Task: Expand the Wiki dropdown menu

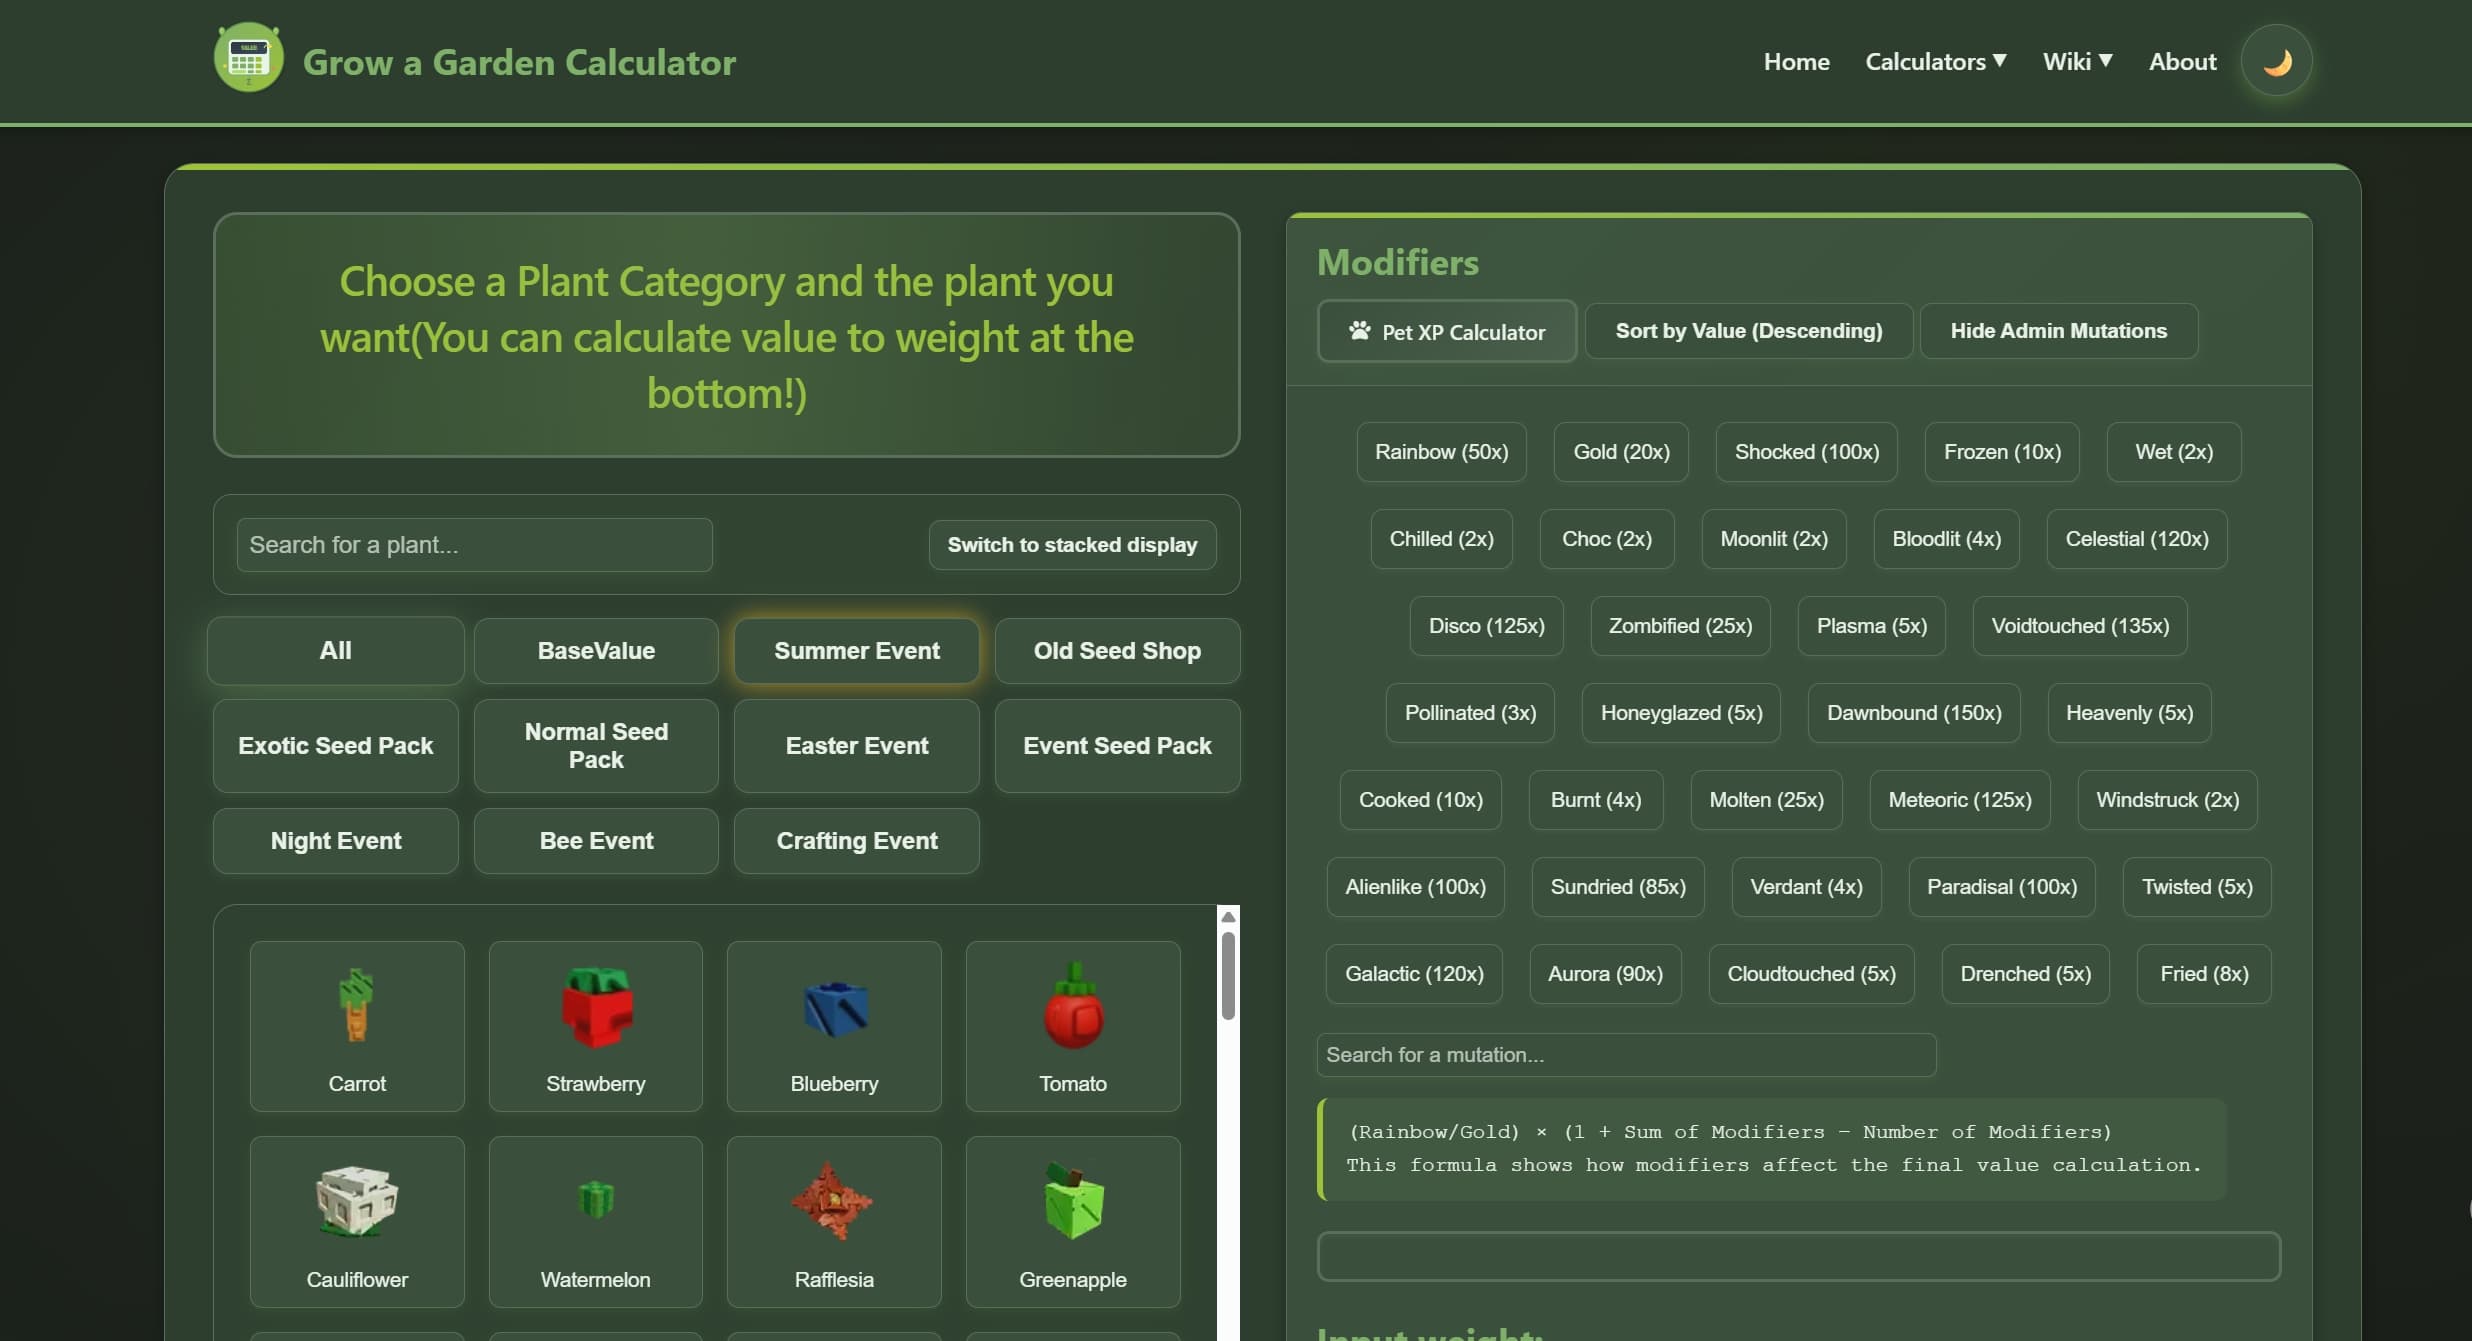Action: (x=2076, y=61)
